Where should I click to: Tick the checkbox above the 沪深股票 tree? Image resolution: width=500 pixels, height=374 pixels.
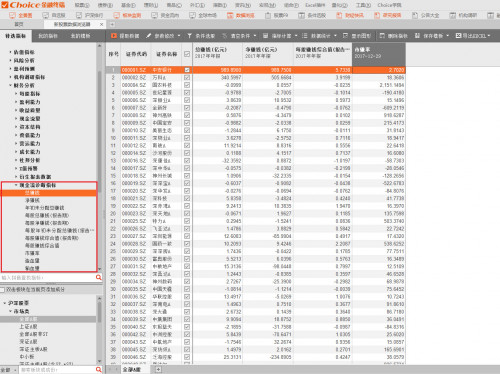click(2, 290)
